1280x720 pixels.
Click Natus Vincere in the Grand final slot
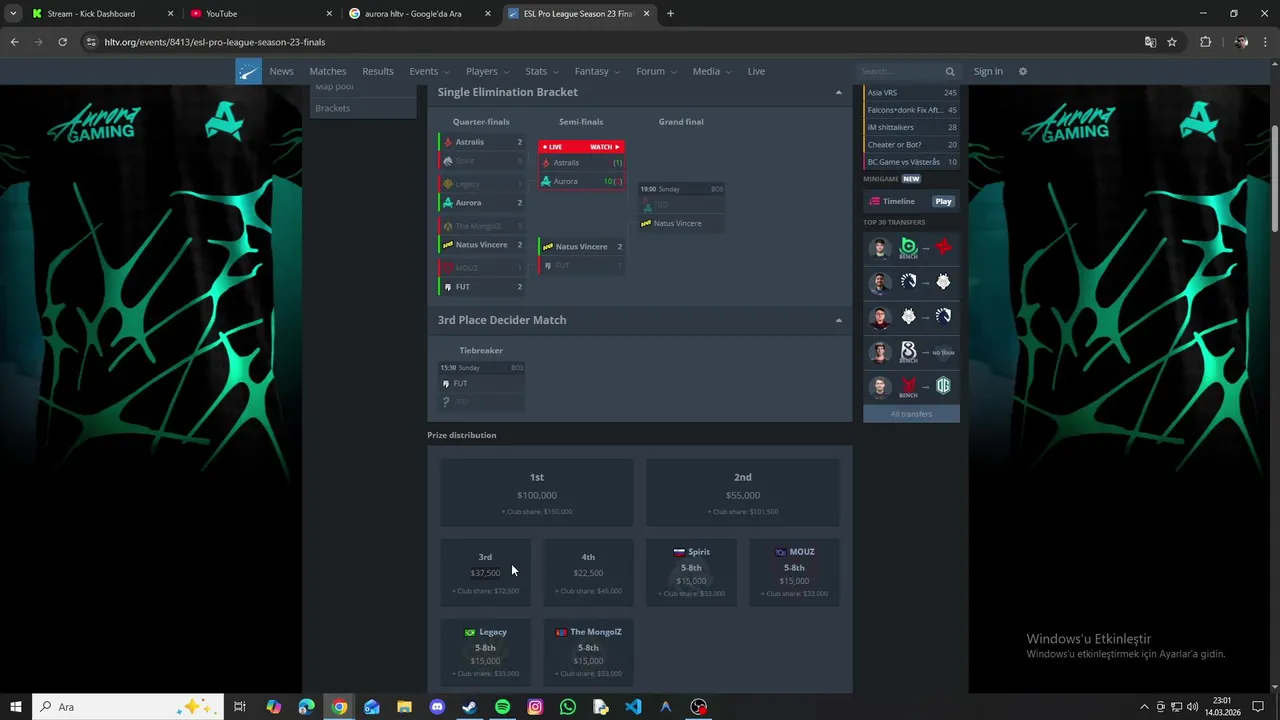coord(681,224)
